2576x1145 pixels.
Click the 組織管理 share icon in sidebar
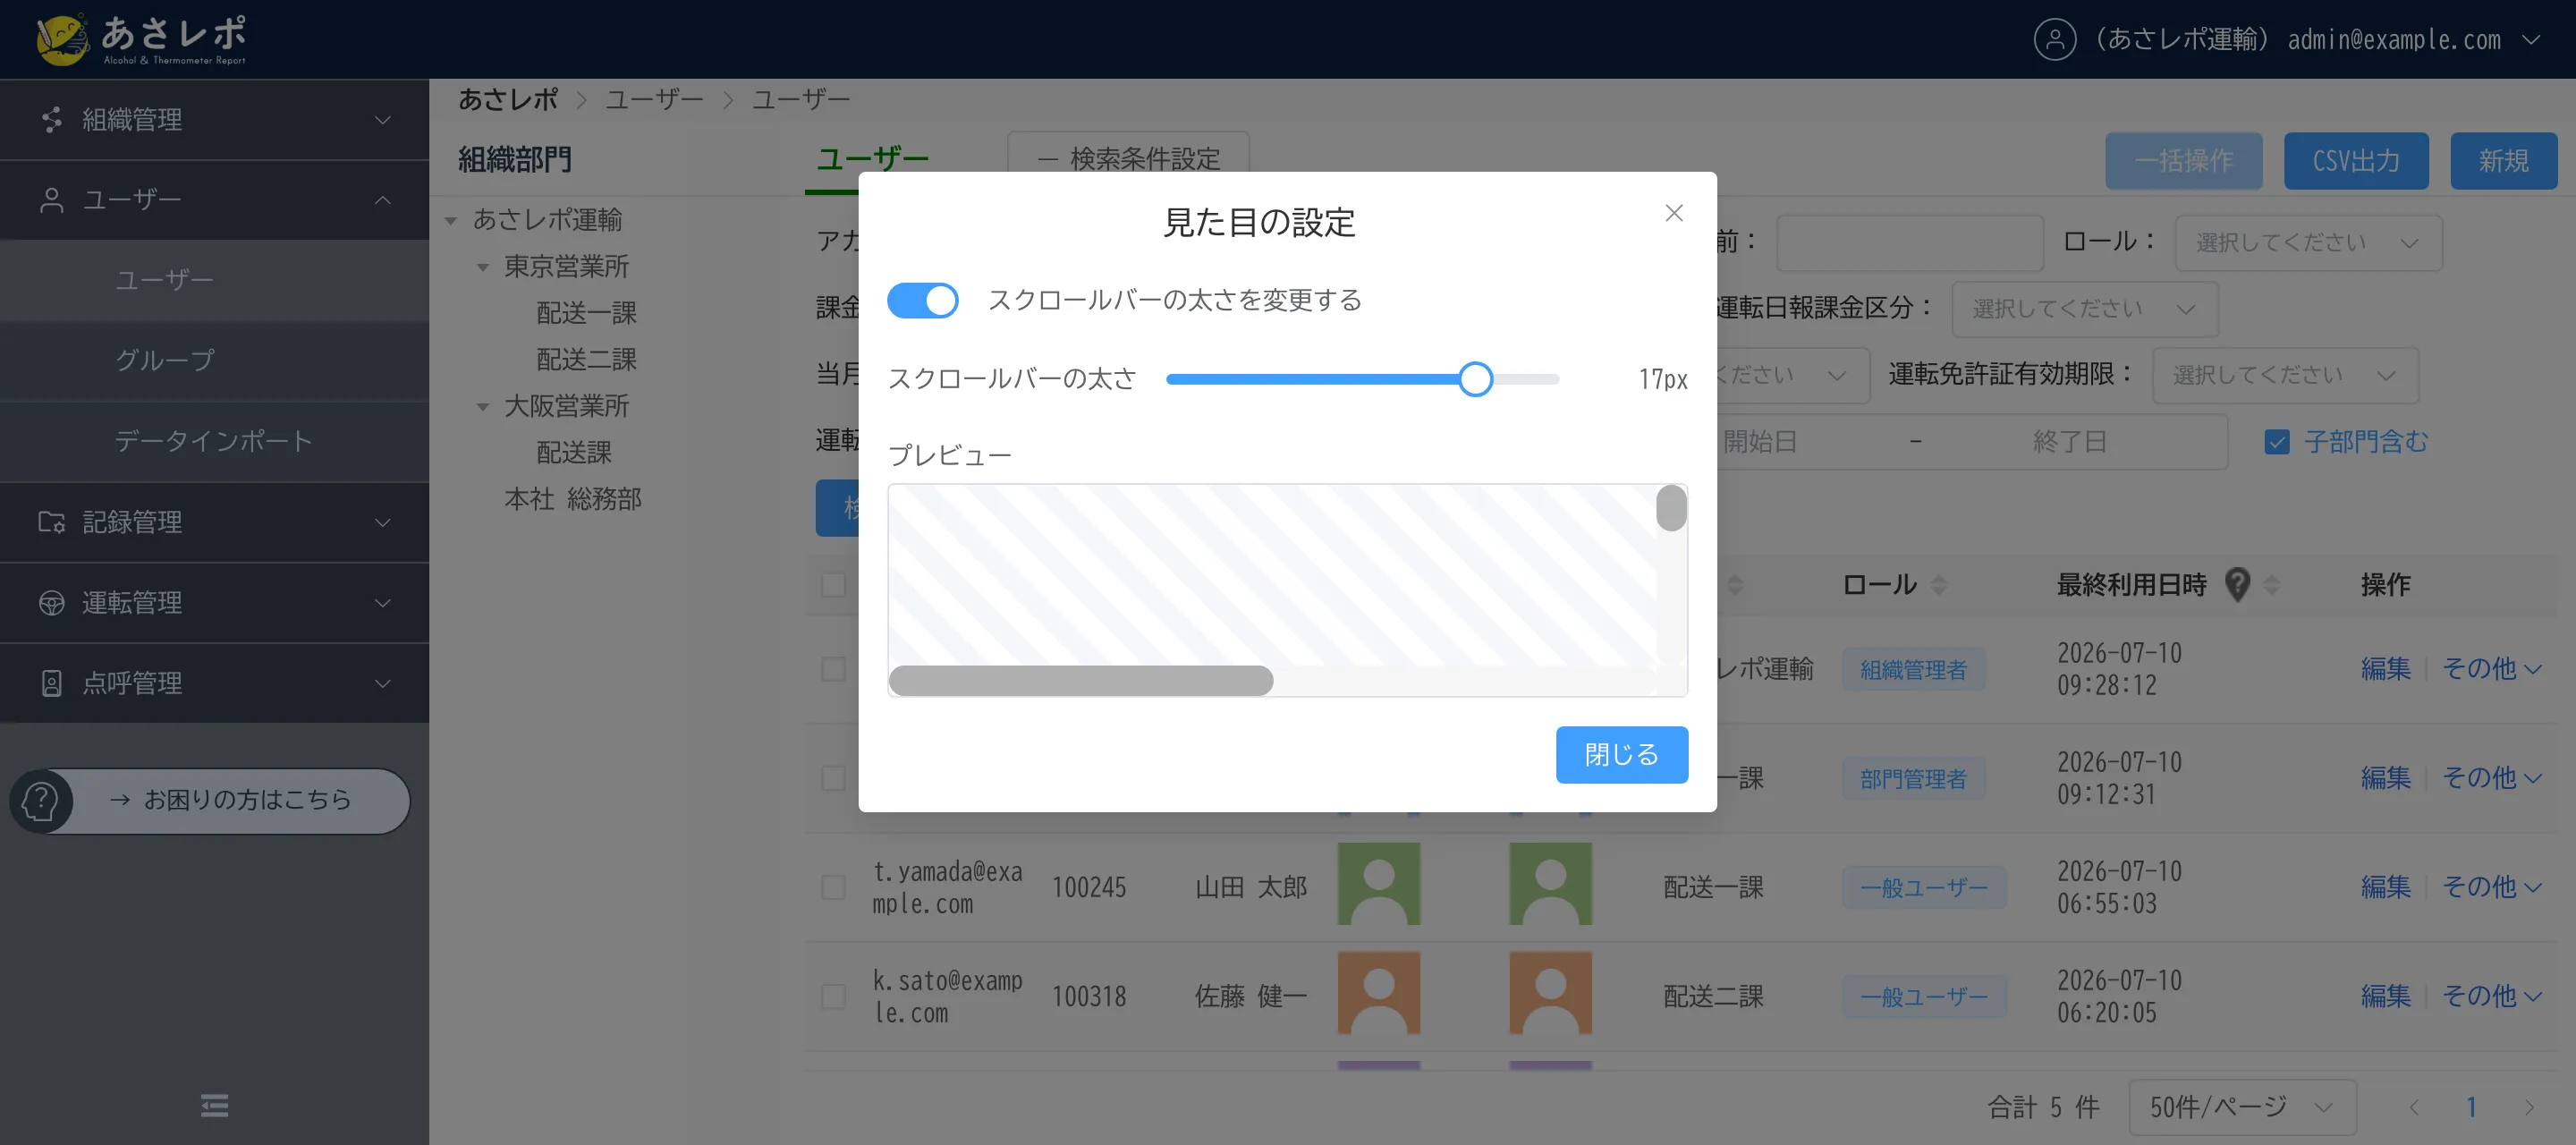51,120
